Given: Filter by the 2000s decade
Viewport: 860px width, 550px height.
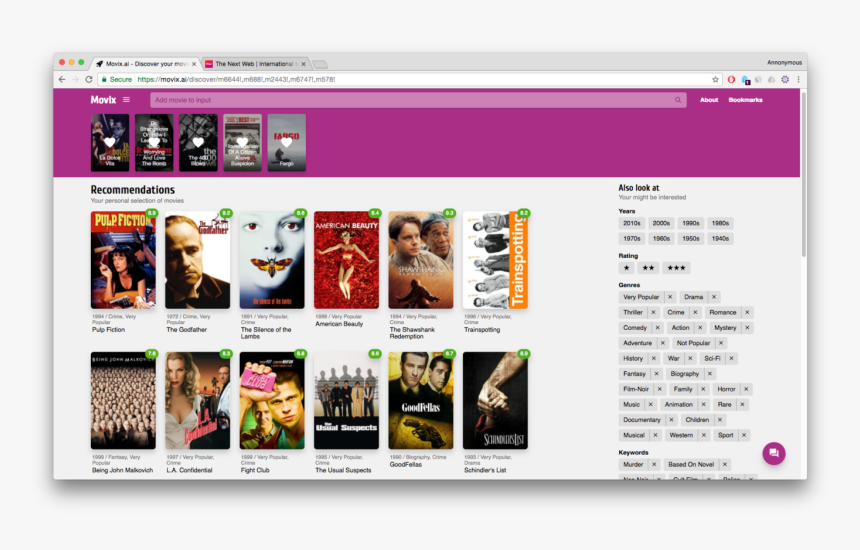Looking at the screenshot, I should (661, 223).
